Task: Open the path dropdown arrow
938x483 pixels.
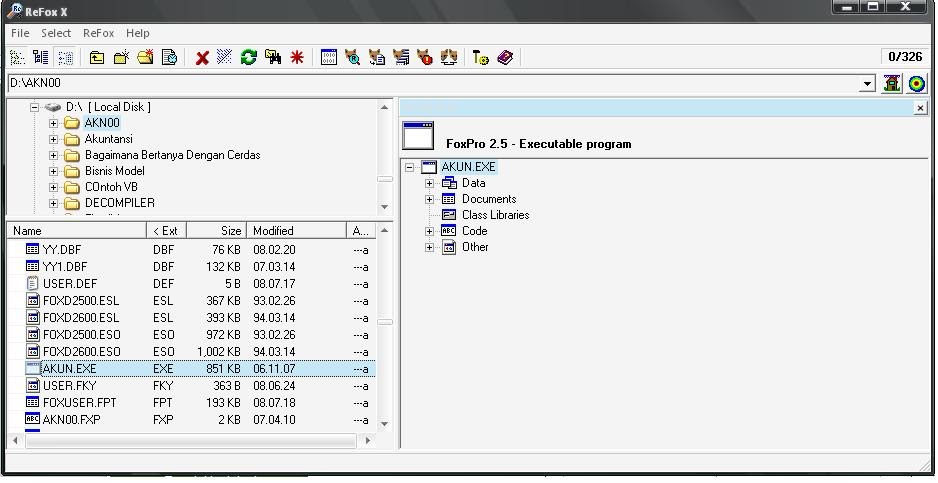Action: (x=867, y=84)
